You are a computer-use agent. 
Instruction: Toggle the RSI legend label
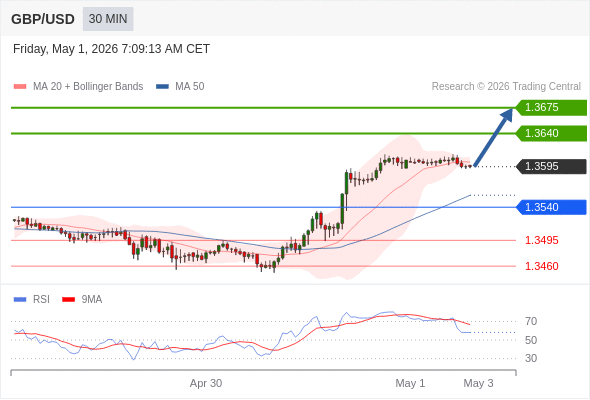coord(41,299)
